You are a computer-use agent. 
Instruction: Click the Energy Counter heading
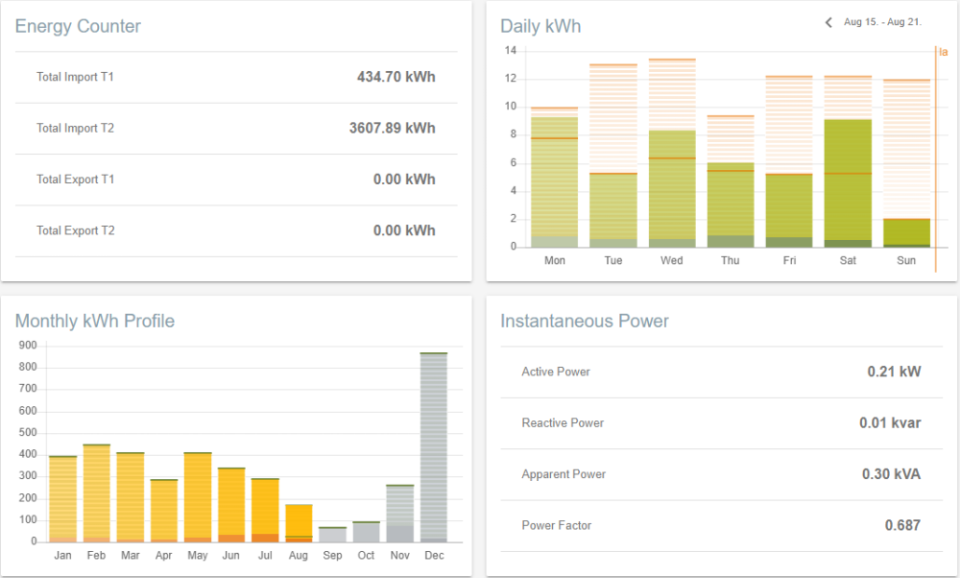point(78,26)
